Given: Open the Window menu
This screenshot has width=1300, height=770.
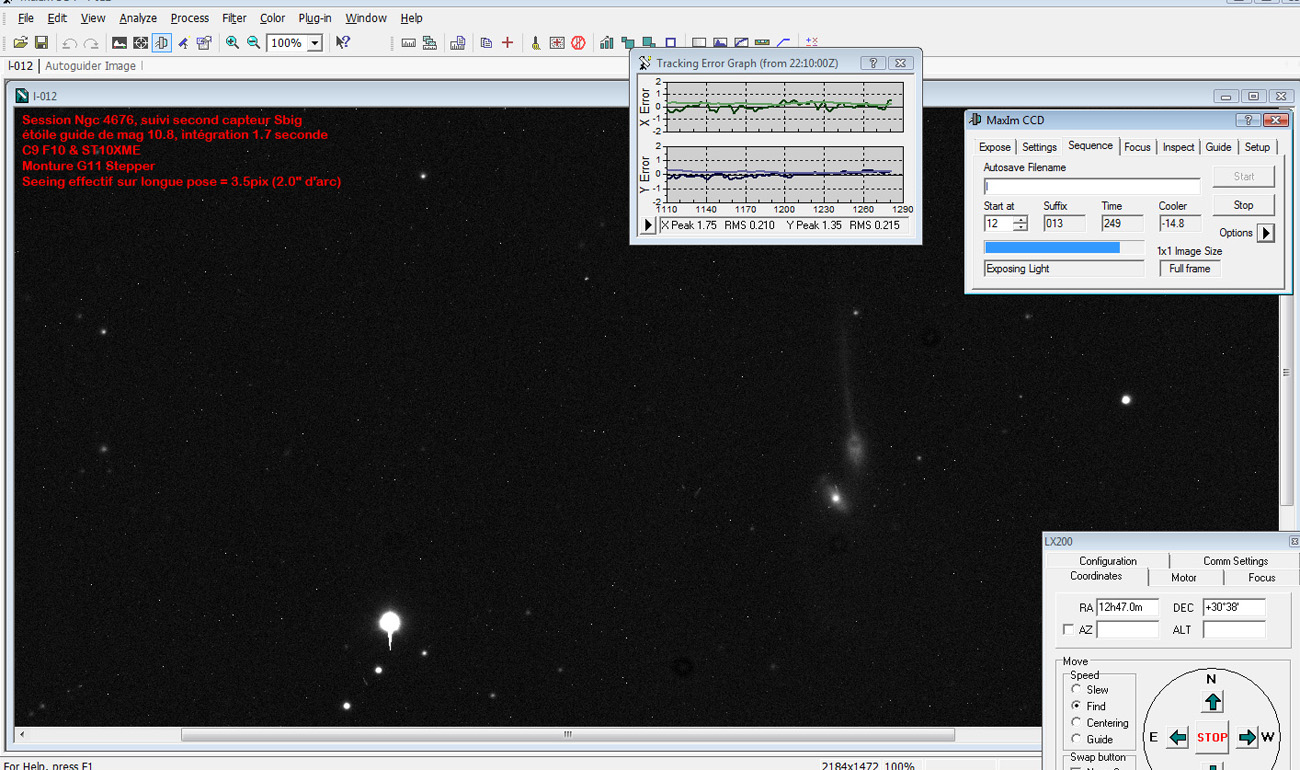Looking at the screenshot, I should (366, 18).
